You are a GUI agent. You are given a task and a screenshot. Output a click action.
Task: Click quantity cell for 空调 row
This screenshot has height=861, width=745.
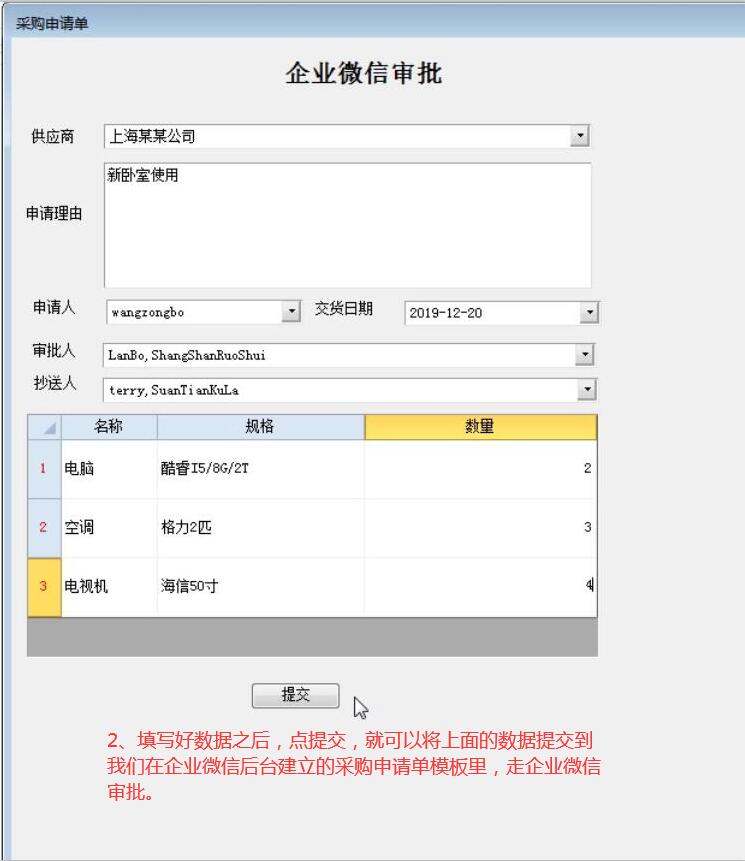click(x=480, y=528)
